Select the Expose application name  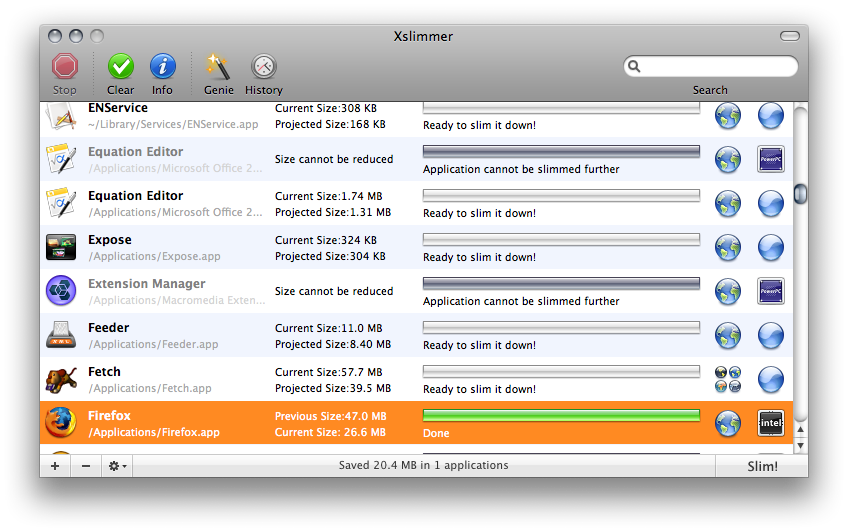tap(110, 240)
